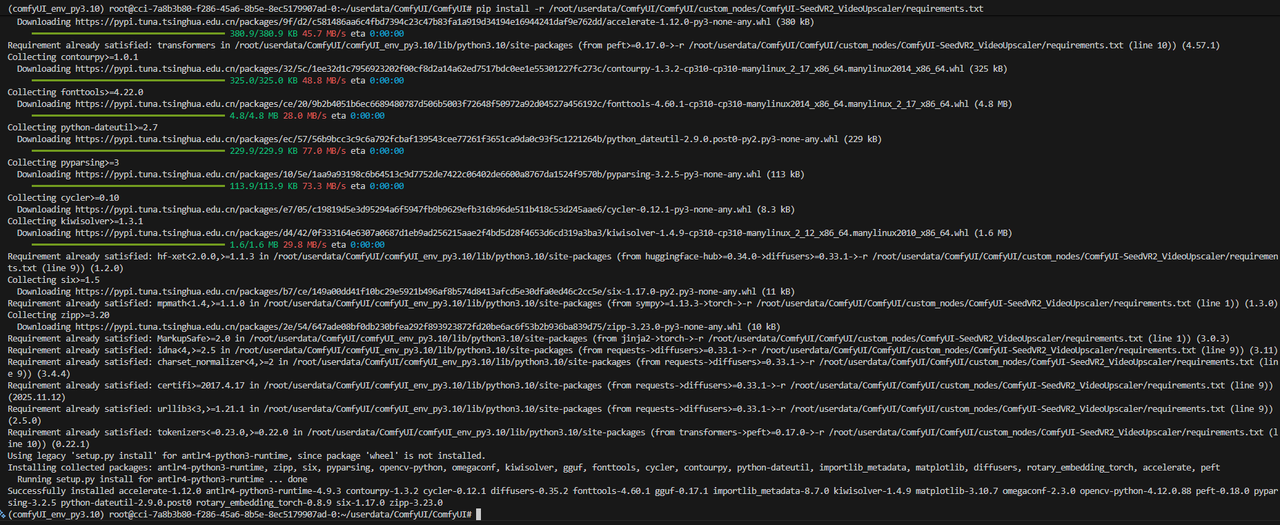Select the 'Collecting fonttools>=4.22.0' line
Viewport: 1280px width, 525px height.
pyautogui.click(x=75, y=93)
